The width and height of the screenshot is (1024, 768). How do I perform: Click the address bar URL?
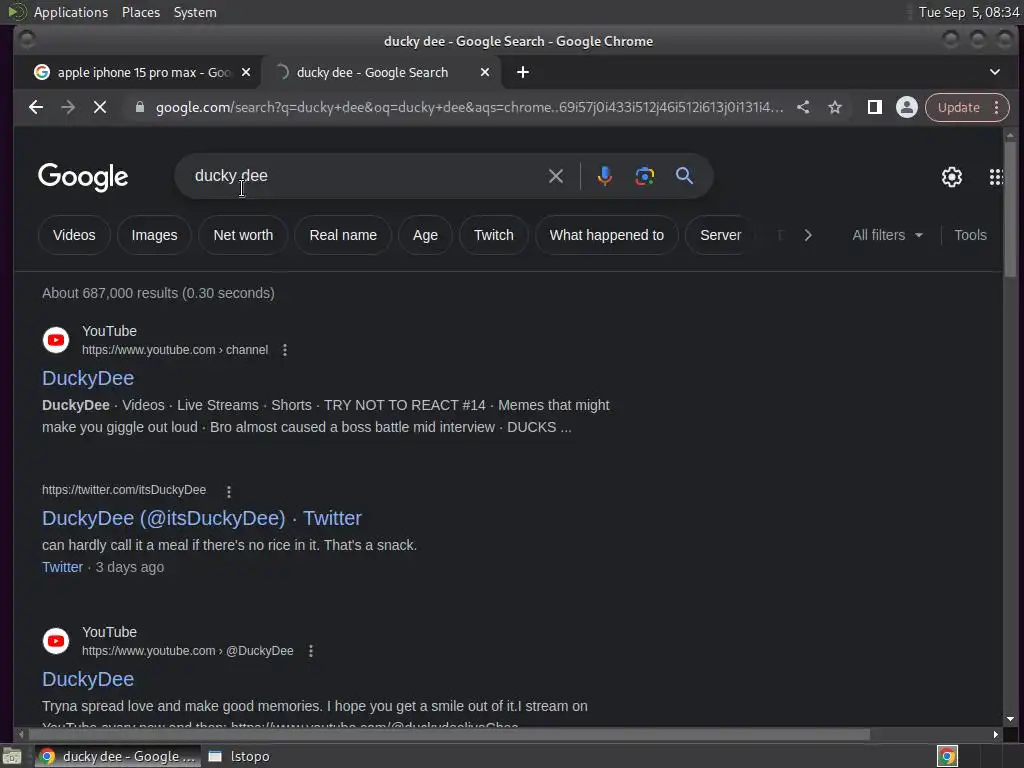pos(469,107)
